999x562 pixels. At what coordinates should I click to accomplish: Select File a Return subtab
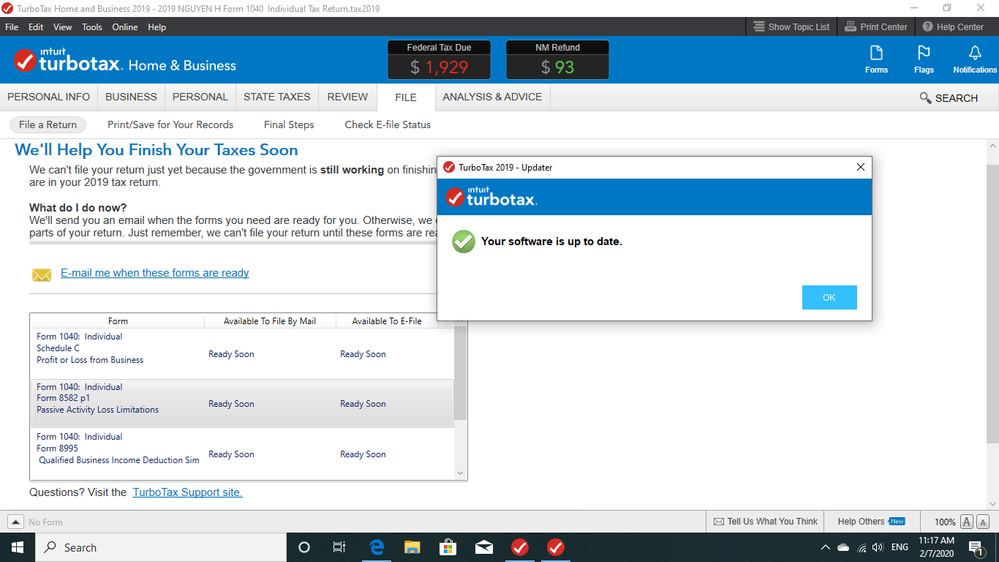coord(48,125)
